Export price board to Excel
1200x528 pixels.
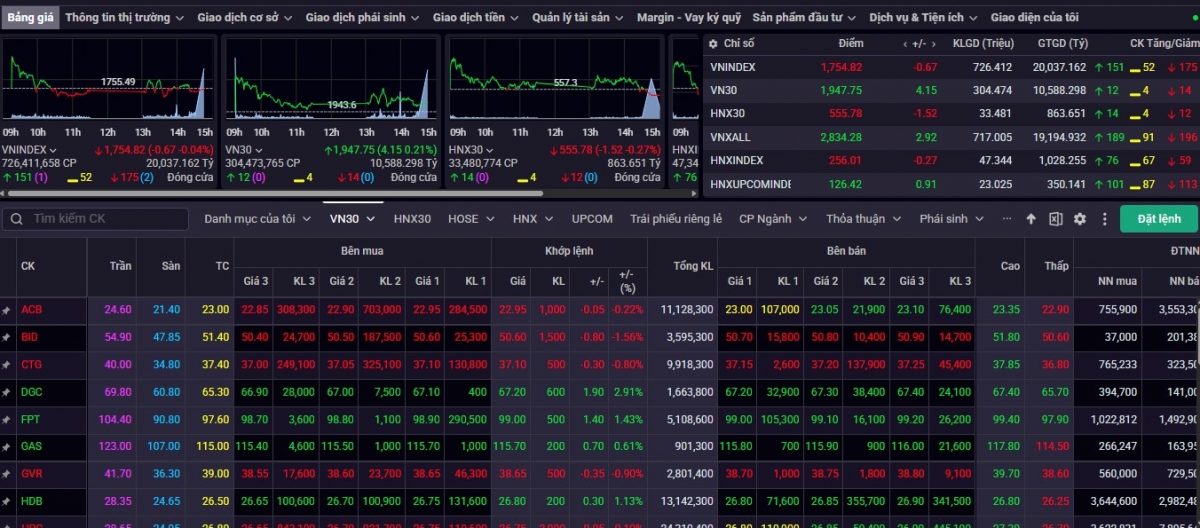click(x=1055, y=219)
